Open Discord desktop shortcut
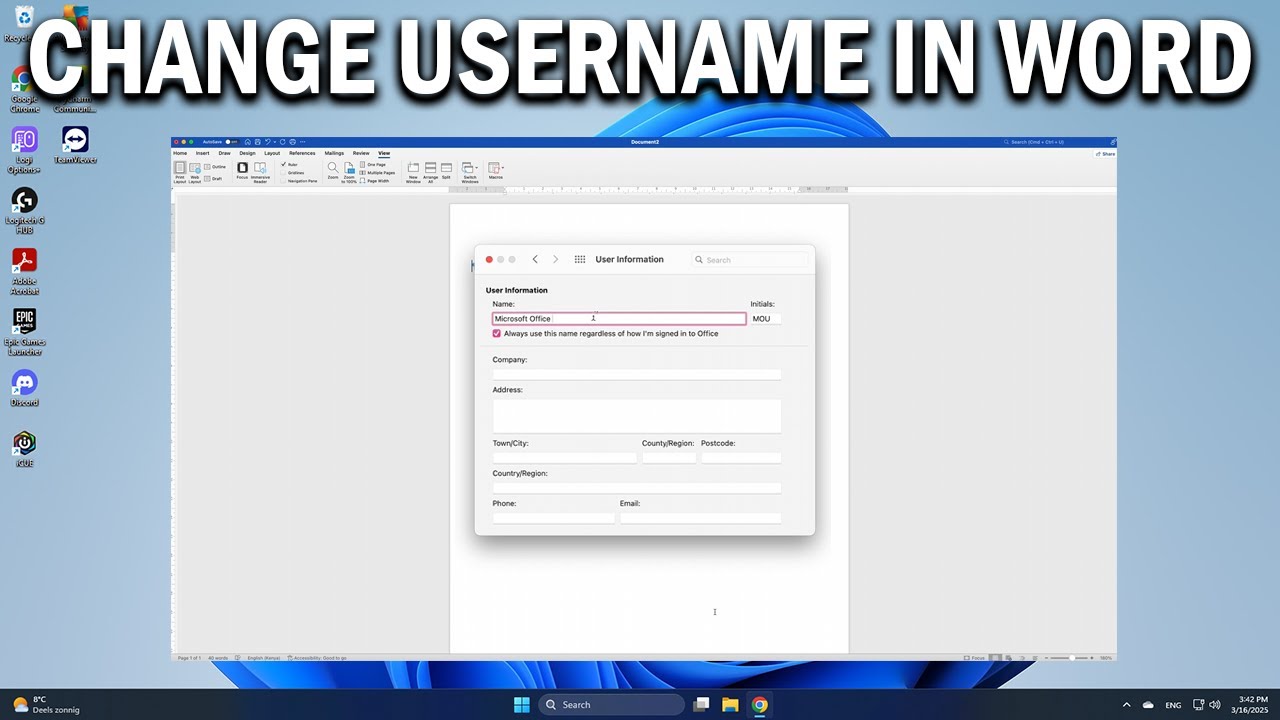1280x720 pixels. pyautogui.click(x=24, y=389)
